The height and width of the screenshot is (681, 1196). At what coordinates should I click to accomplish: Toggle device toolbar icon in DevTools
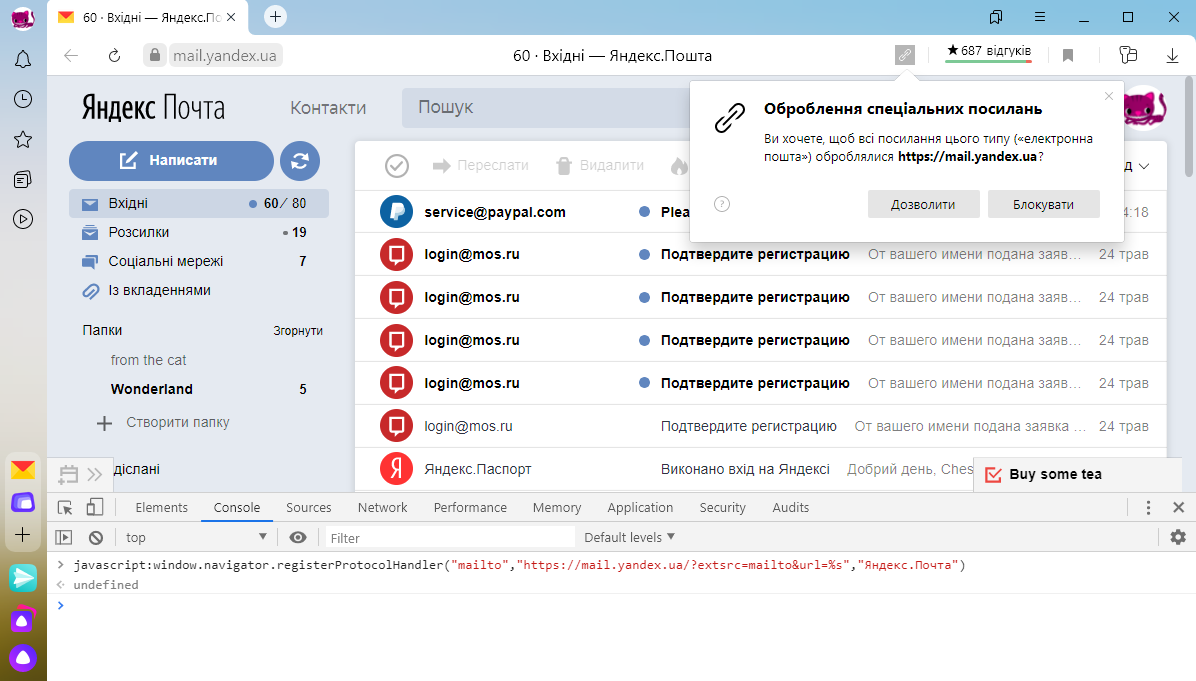(x=95, y=508)
